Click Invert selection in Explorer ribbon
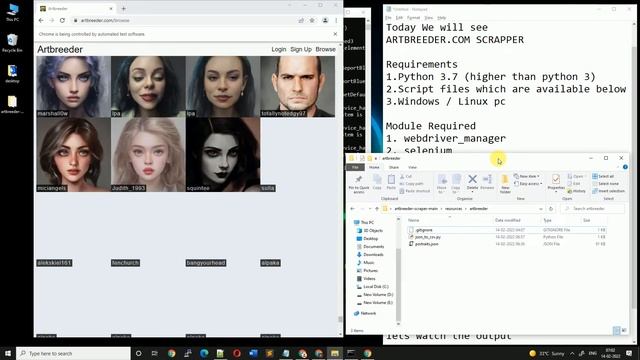Viewport: 640px width, 360px height. coord(609,191)
